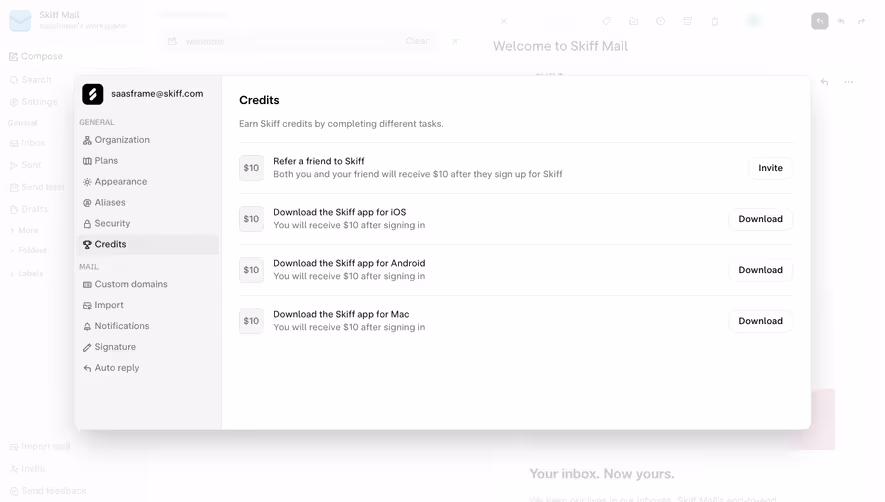Open Sent folder in background sidebar
This screenshot has width=885, height=502.
click(x=26, y=165)
